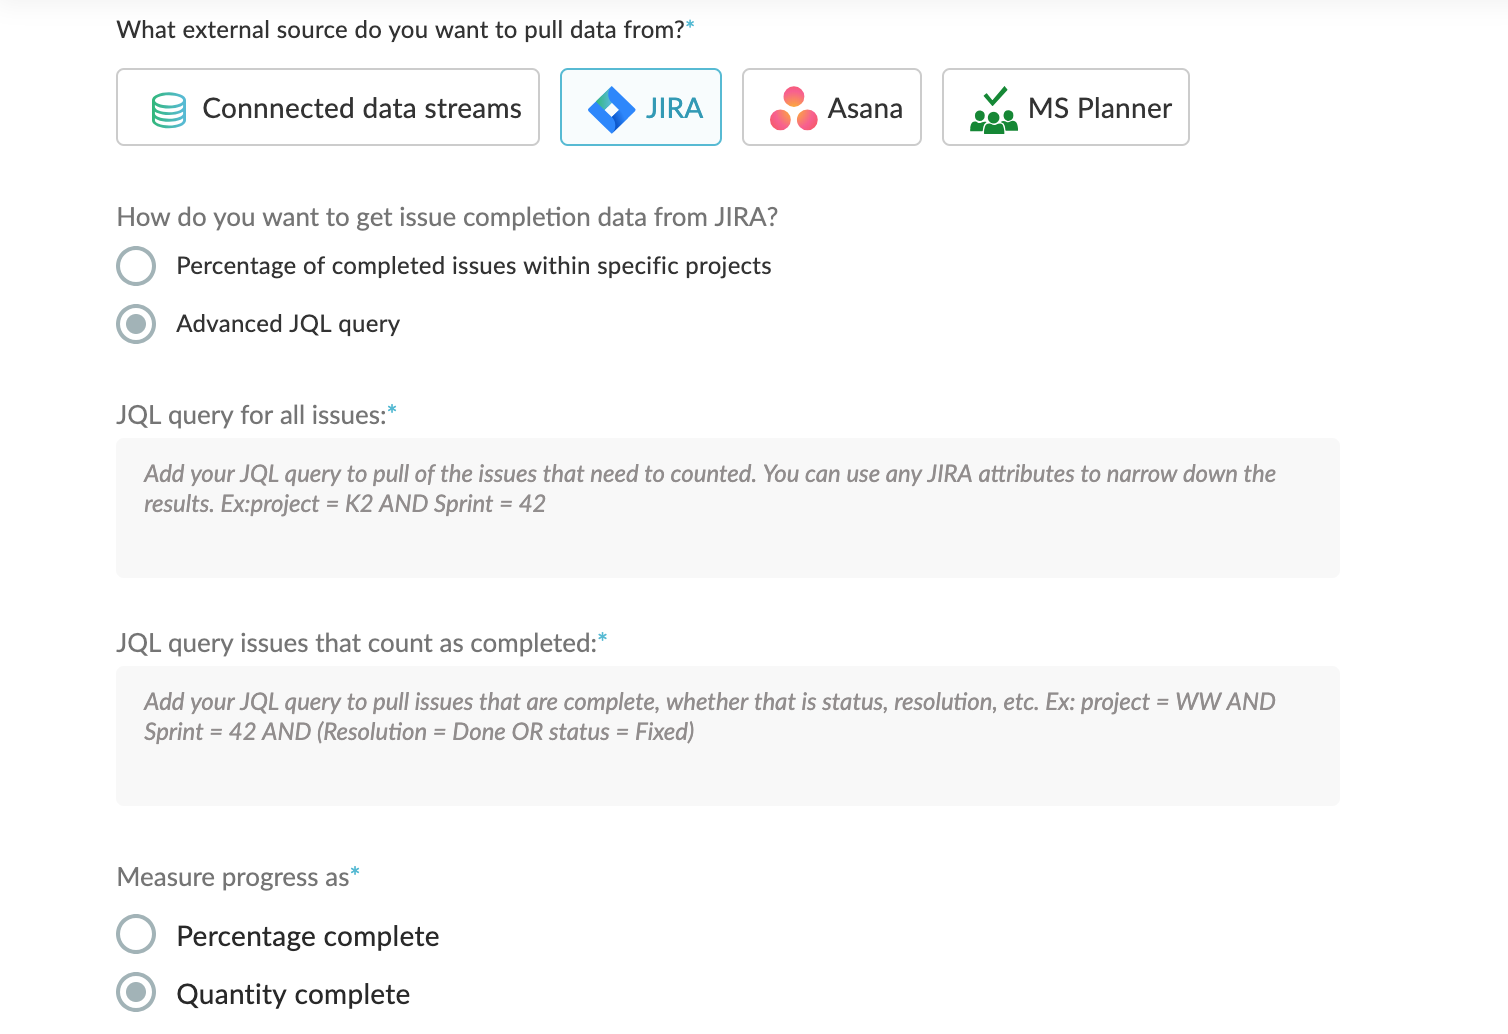Click the blue JIRA diamond logo

point(611,109)
